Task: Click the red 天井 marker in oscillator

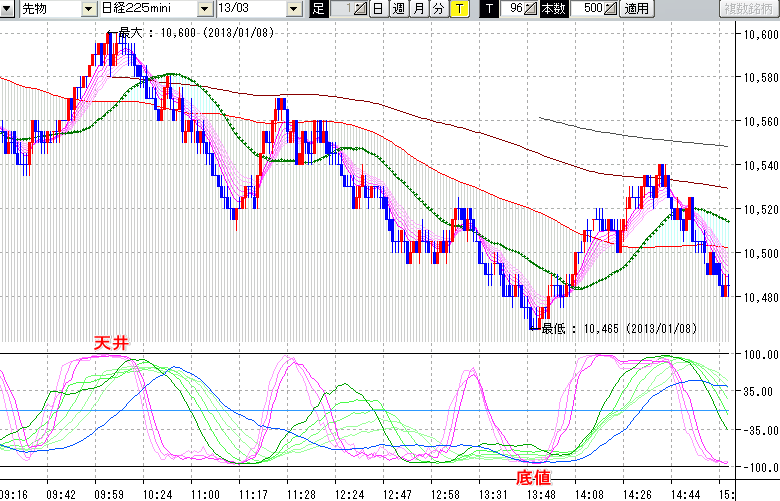Action: tap(111, 343)
